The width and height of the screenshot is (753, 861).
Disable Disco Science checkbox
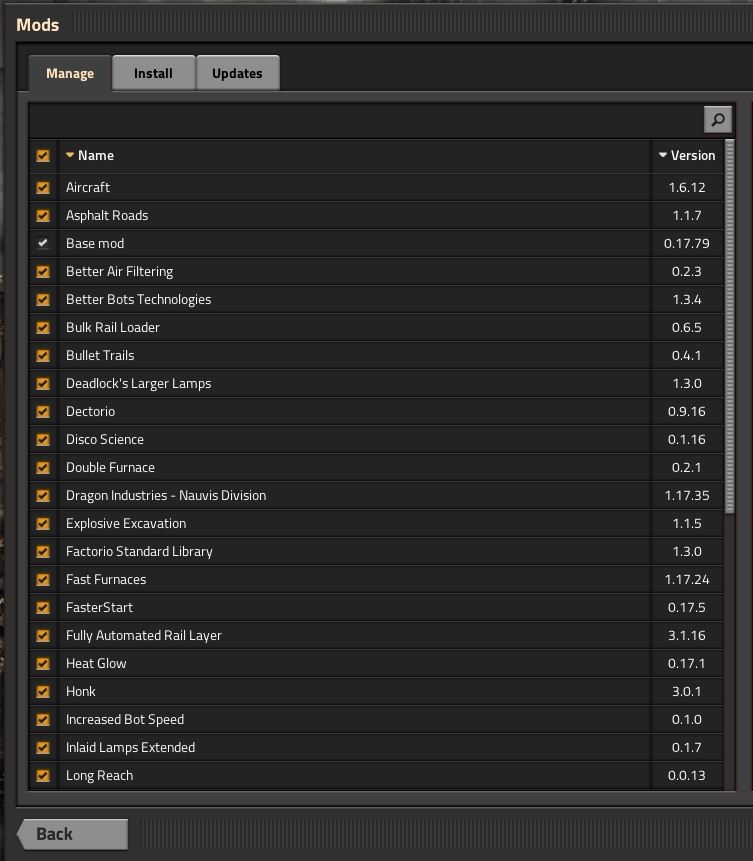pos(43,439)
